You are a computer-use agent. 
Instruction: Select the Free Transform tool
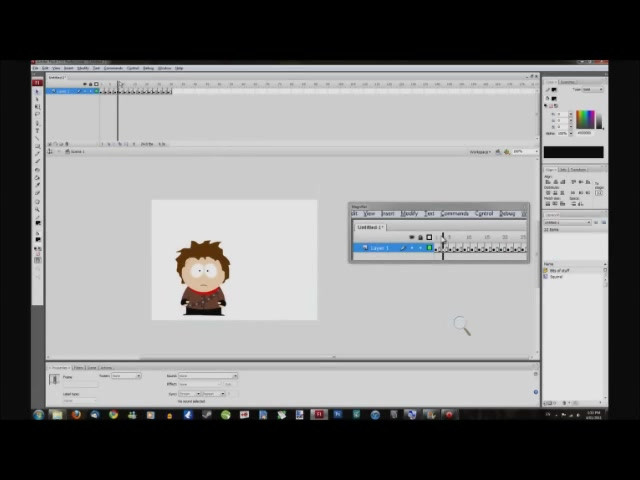click(37, 107)
